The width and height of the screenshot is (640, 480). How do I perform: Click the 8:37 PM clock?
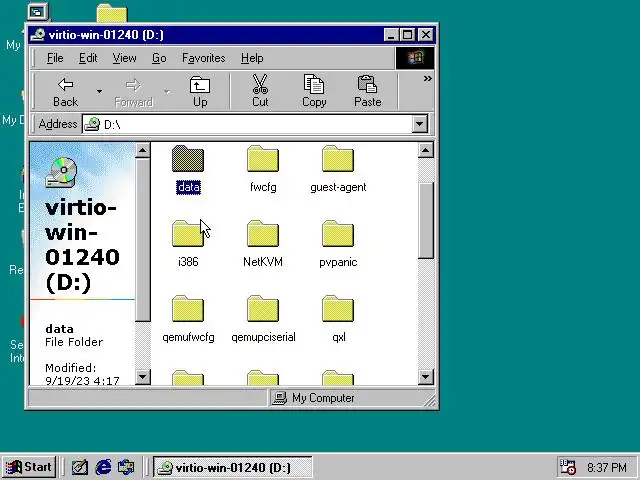[x=607, y=467]
